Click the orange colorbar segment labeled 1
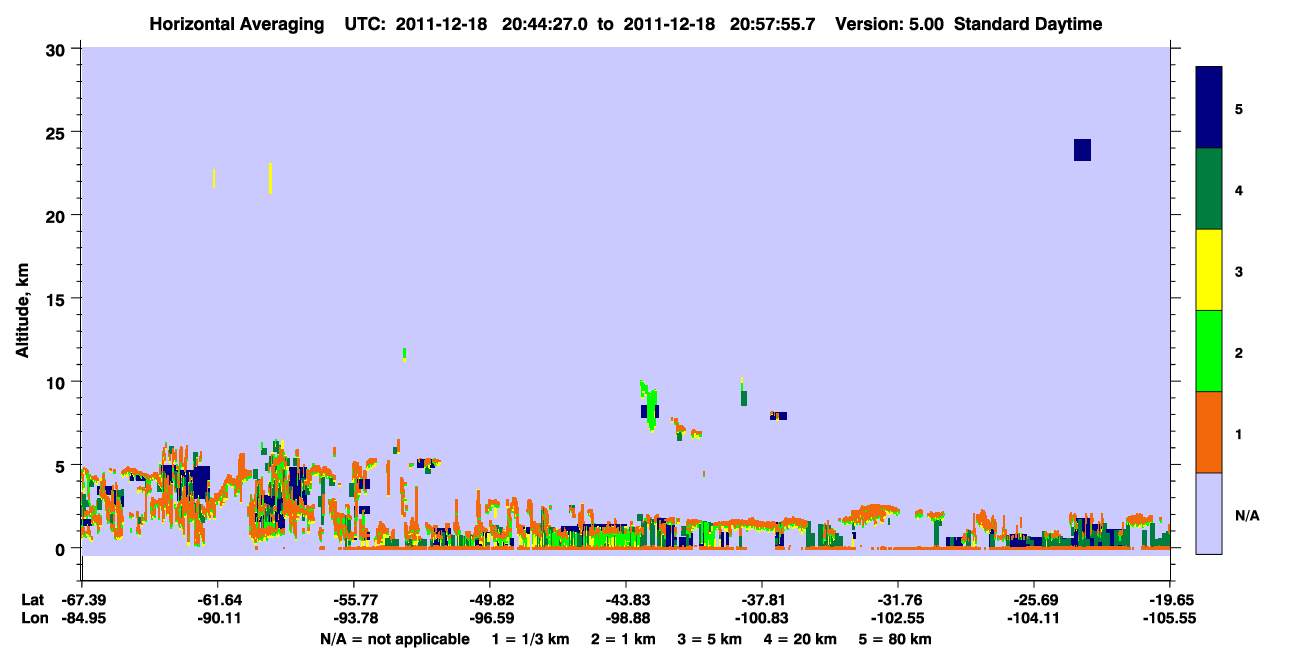Screen dimensions: 1300x667 pos(1209,432)
